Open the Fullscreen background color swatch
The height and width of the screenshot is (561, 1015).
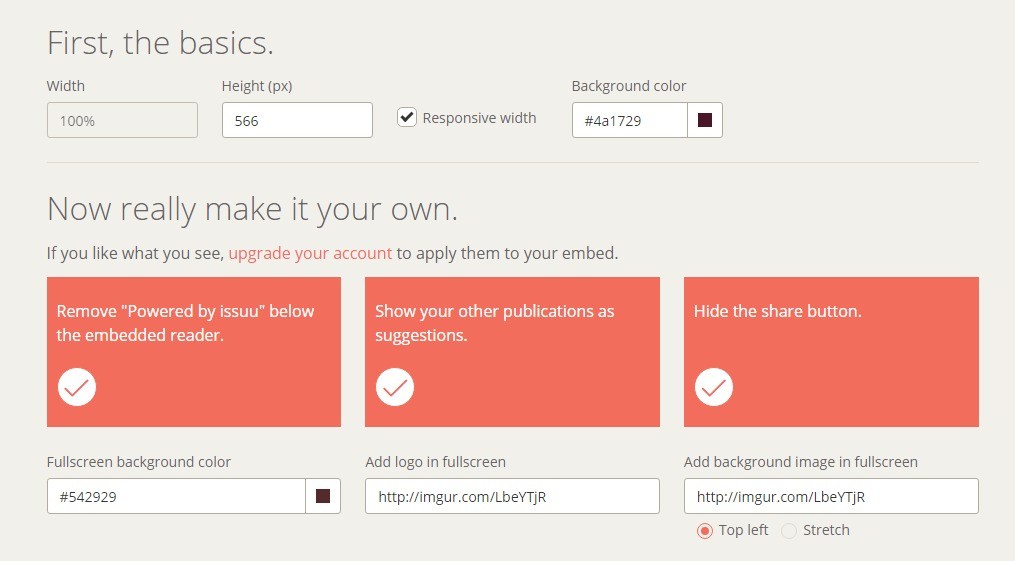point(323,496)
